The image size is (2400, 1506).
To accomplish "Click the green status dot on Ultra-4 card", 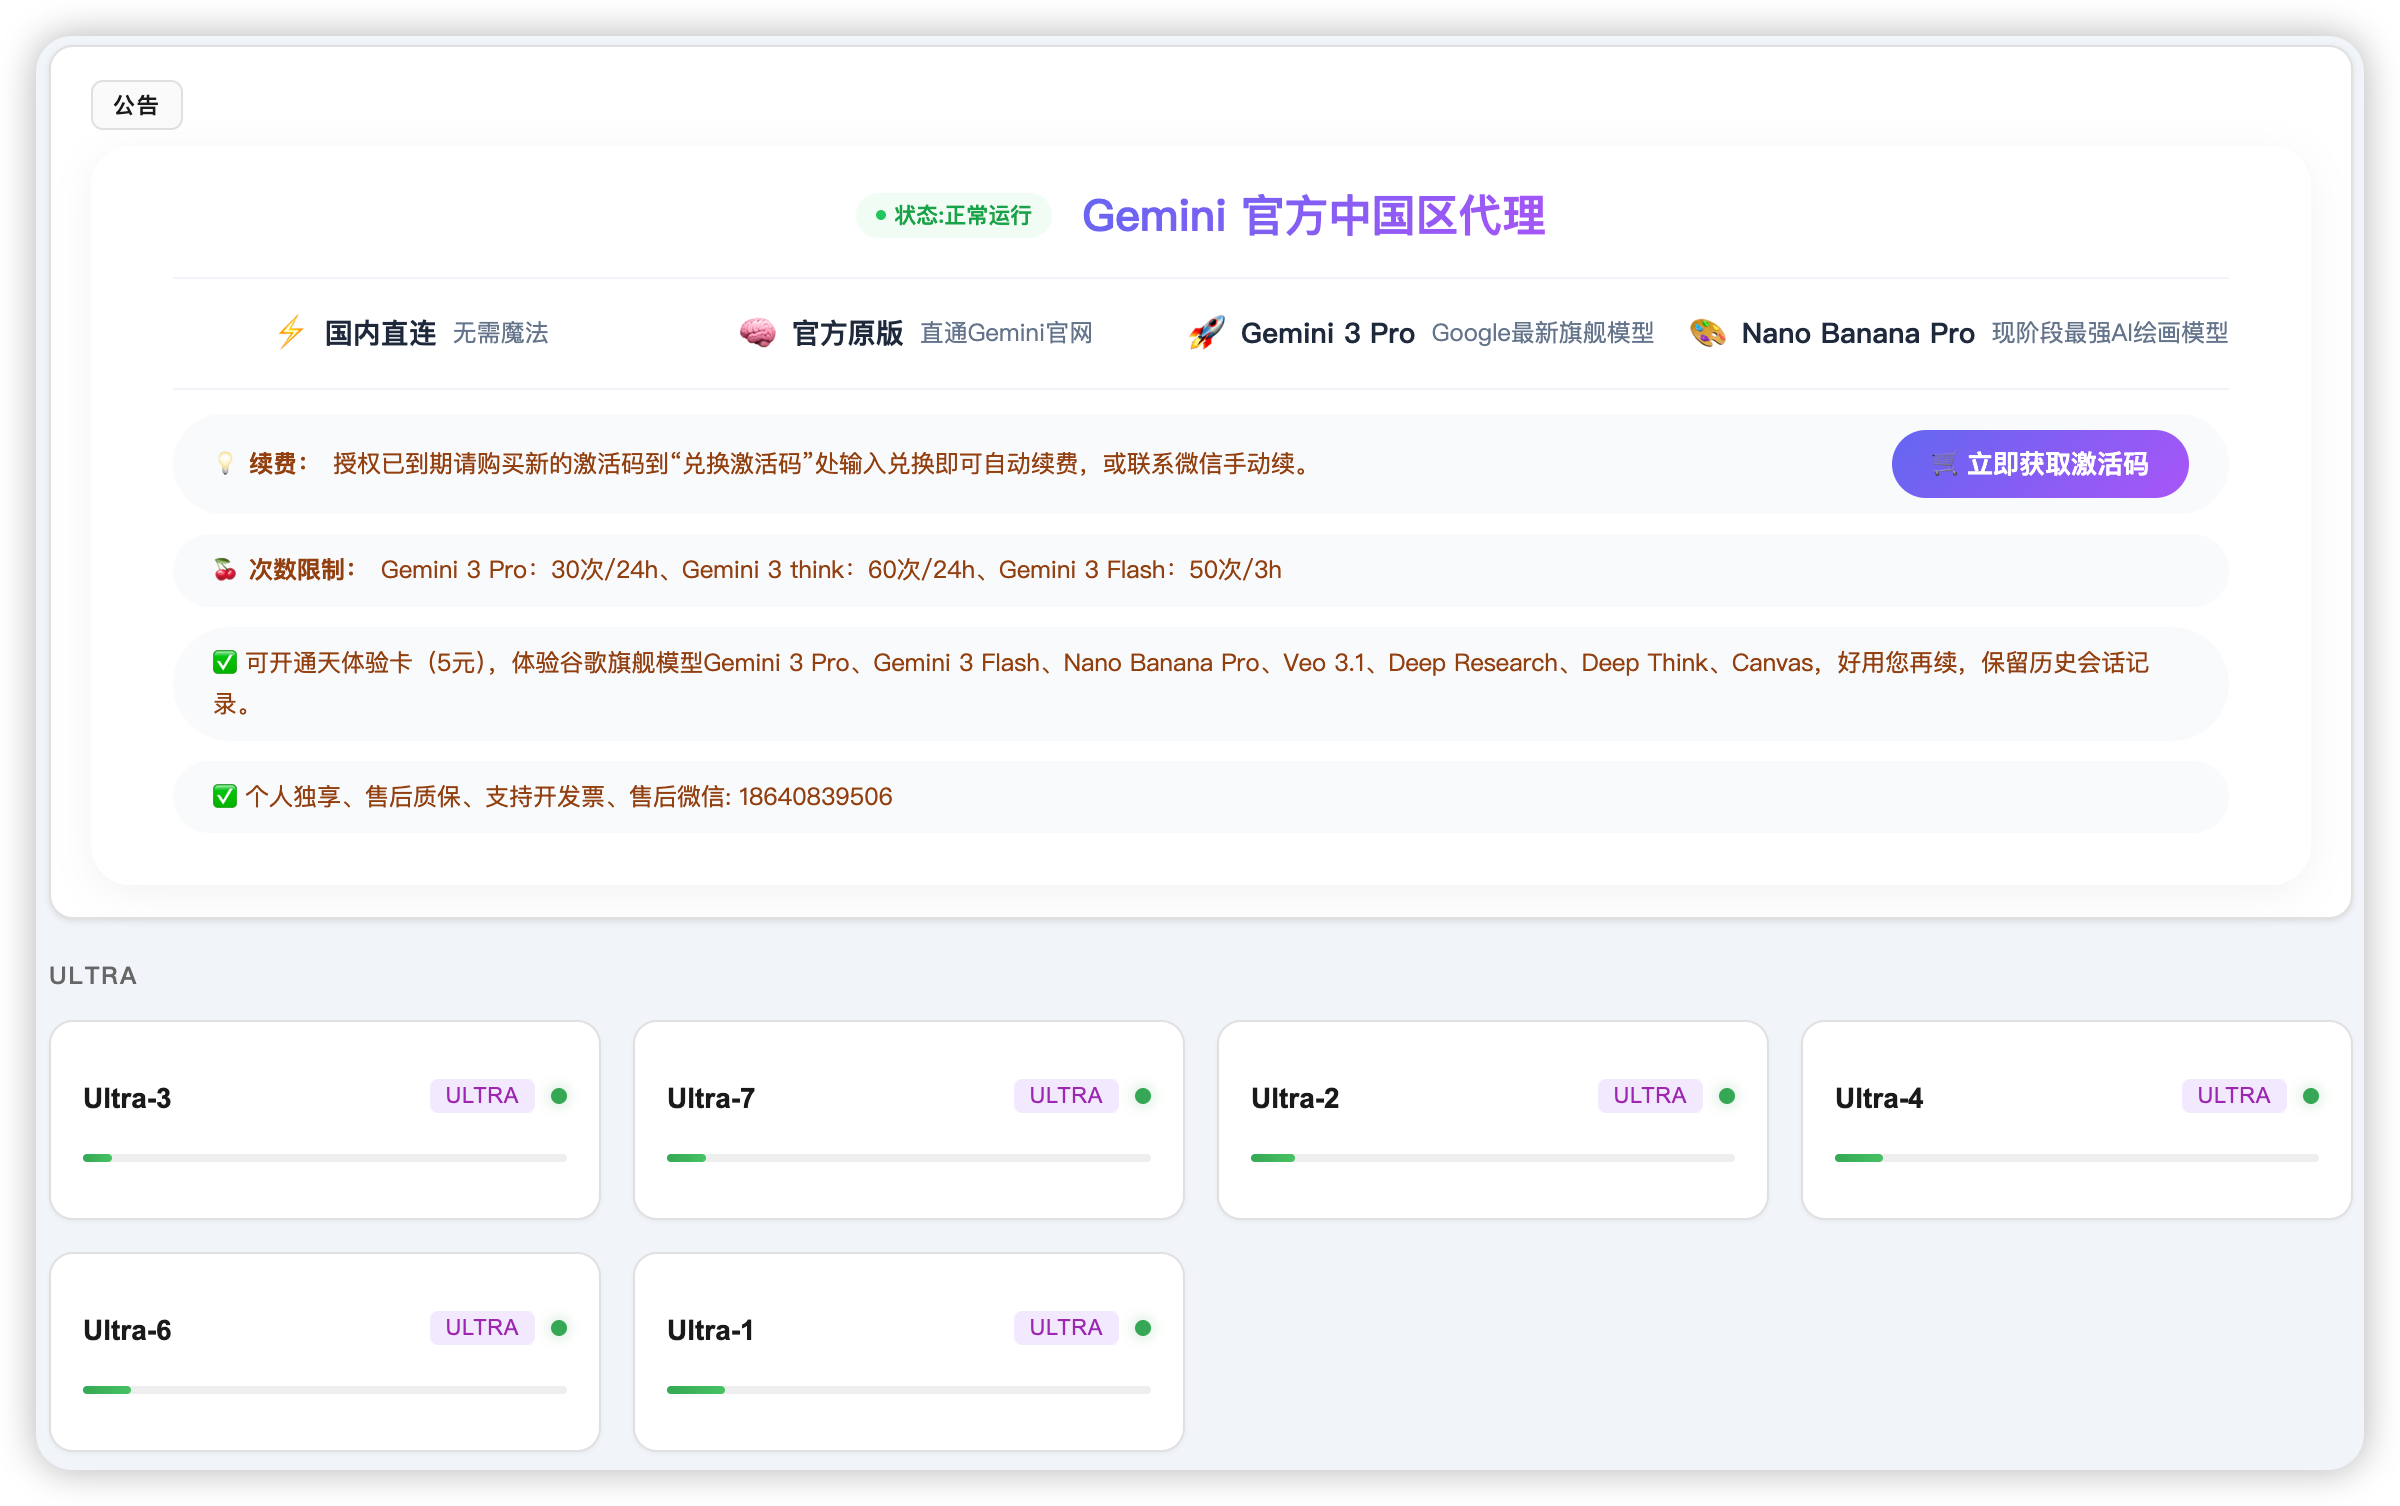I will coord(2311,1096).
